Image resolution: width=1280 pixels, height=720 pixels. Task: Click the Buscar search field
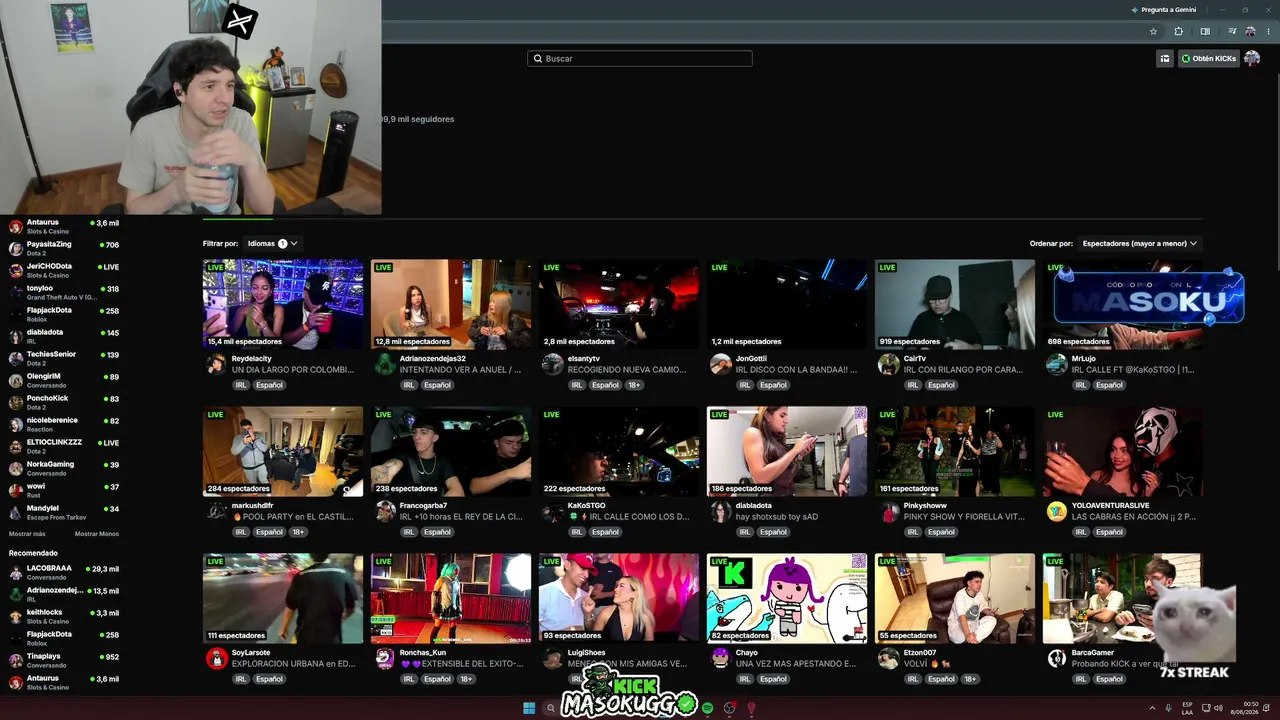click(x=640, y=58)
